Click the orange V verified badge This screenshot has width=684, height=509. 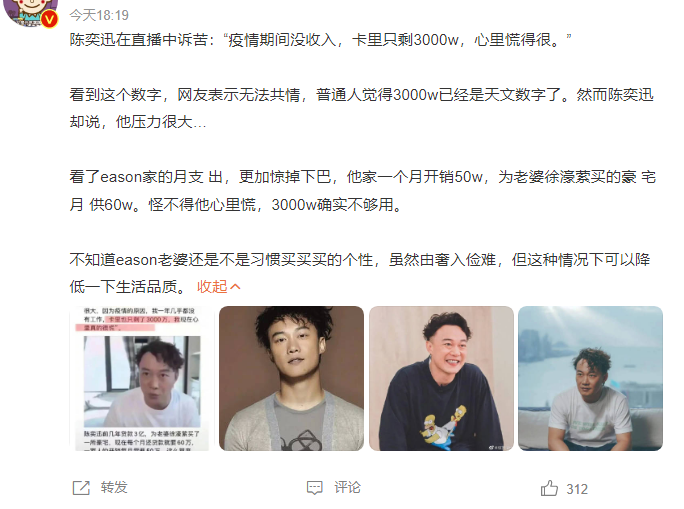pyautogui.click(x=50, y=19)
